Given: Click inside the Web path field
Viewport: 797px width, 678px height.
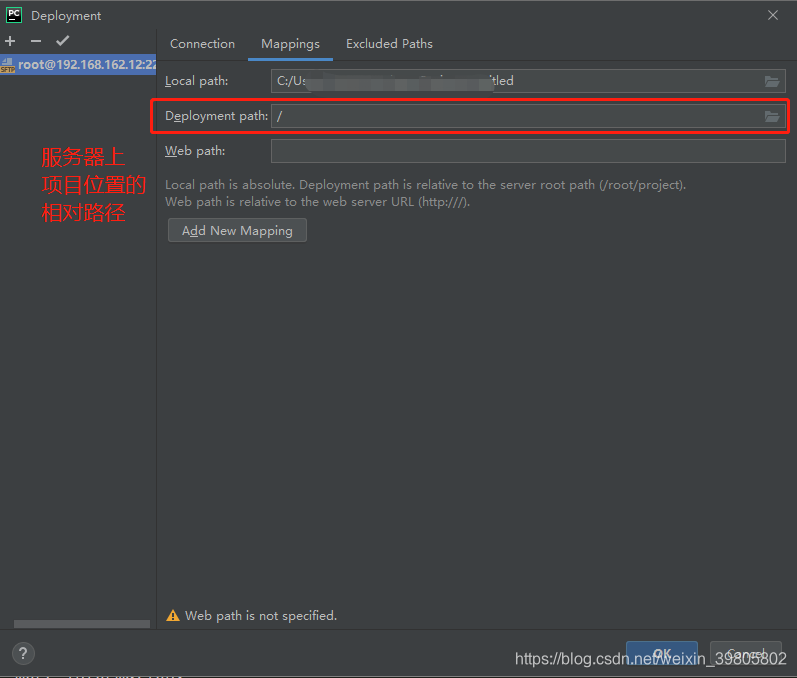Looking at the screenshot, I should tap(528, 151).
